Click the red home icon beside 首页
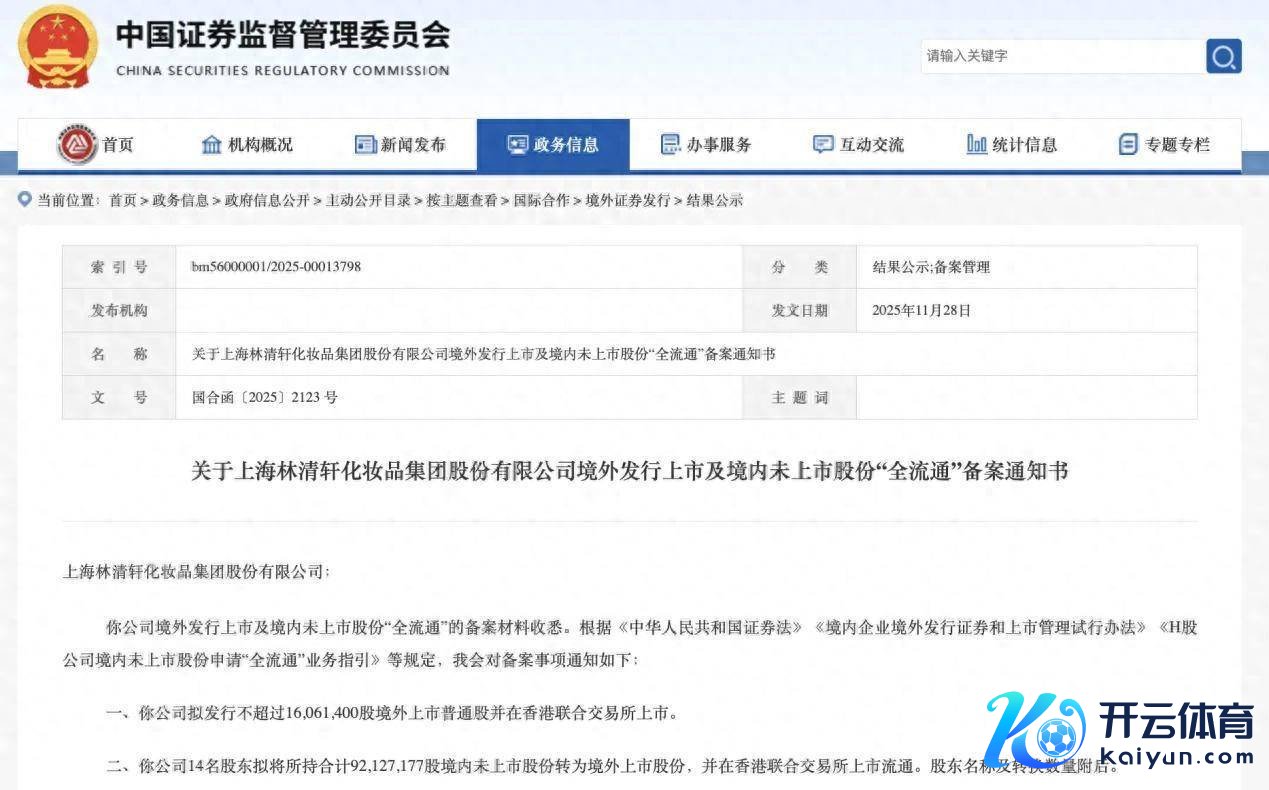The width and height of the screenshot is (1269, 790). click(76, 145)
